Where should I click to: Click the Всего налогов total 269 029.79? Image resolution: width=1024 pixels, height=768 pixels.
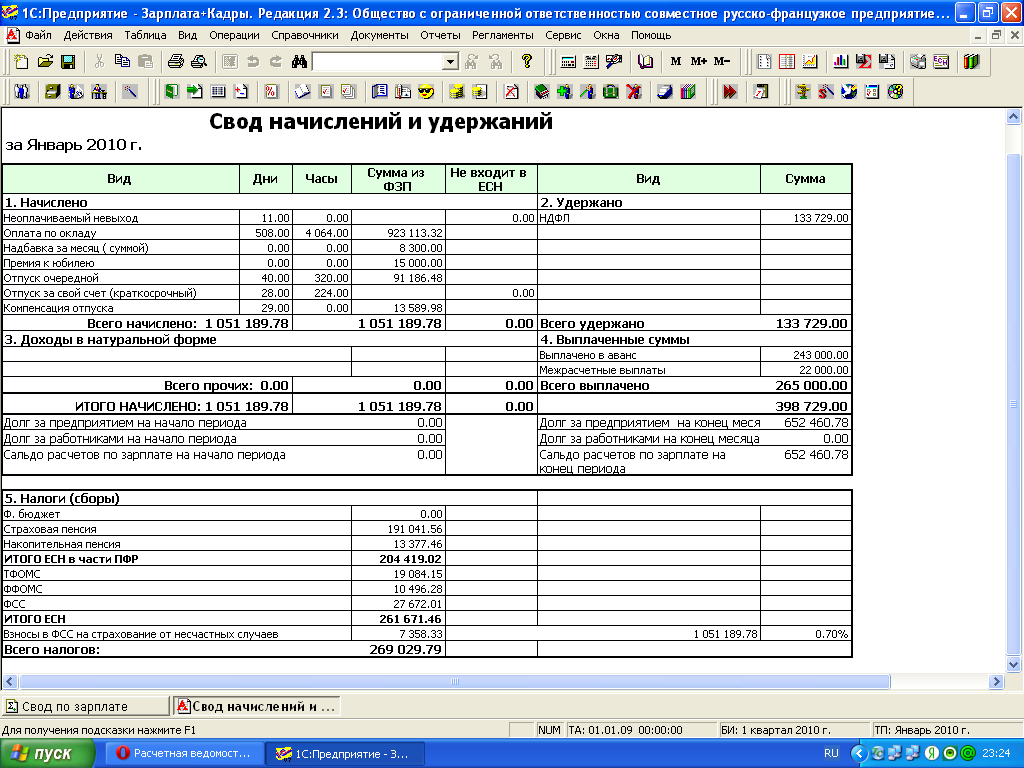(406, 649)
